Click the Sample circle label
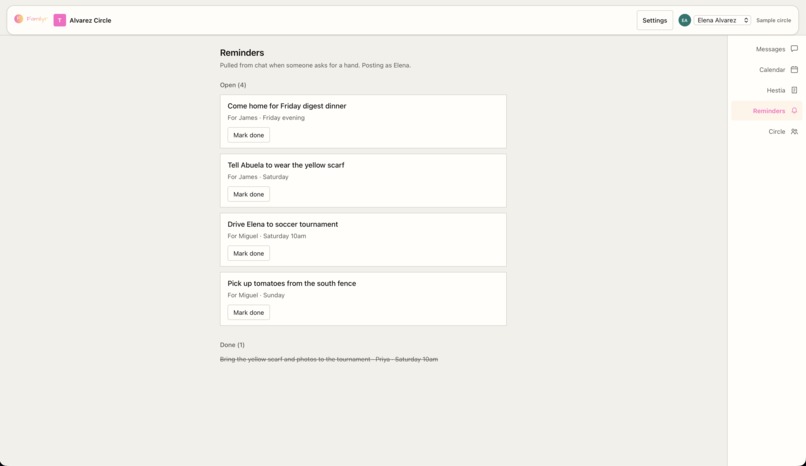 [x=773, y=20]
